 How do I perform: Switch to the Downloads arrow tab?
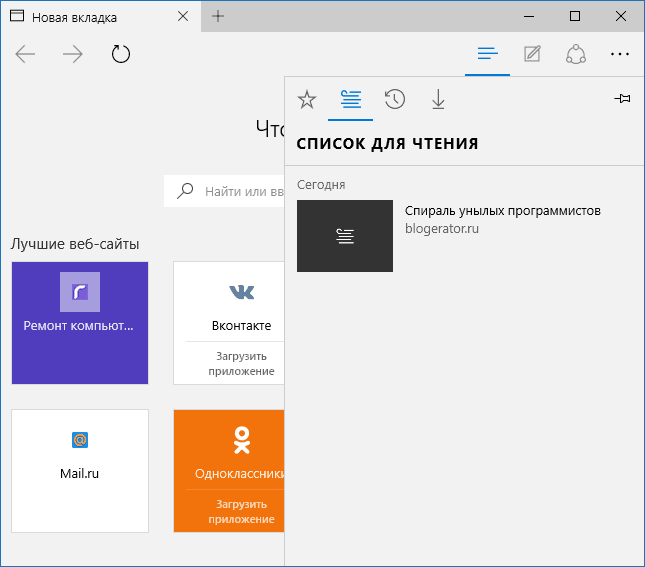coord(439,100)
